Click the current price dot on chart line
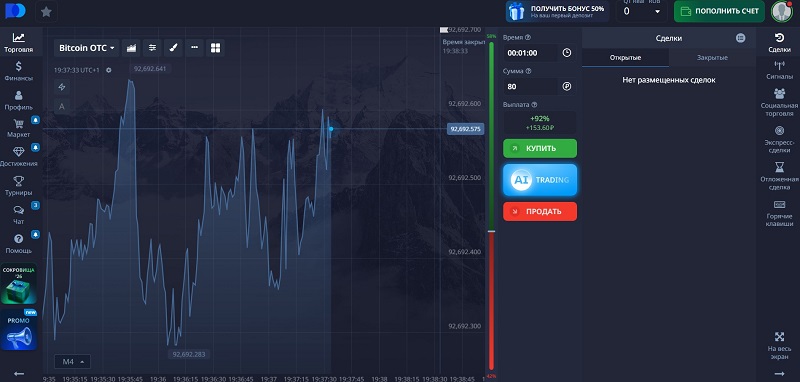The width and height of the screenshot is (800, 382). [331, 129]
